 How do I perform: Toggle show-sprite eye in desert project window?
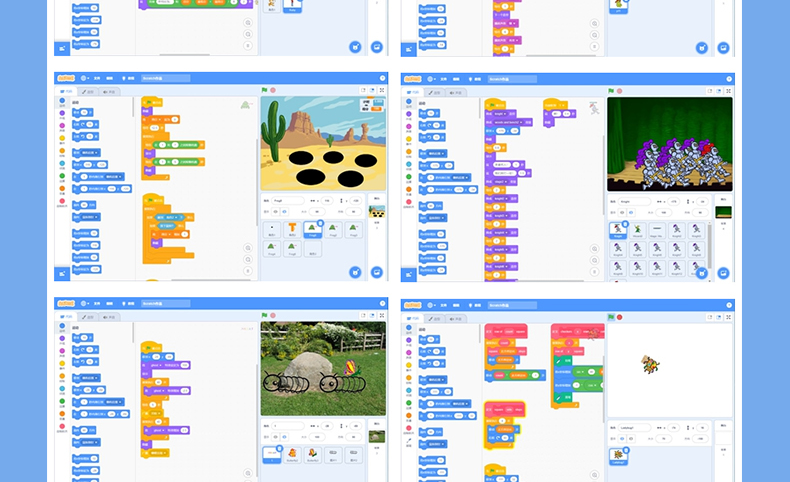point(276,212)
